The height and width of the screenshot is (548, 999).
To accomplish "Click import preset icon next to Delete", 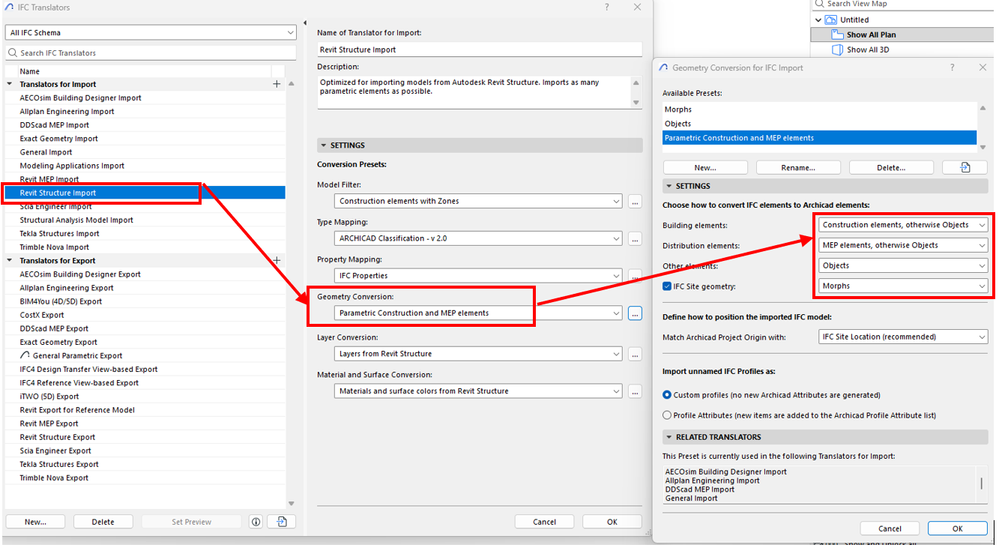I will point(965,168).
